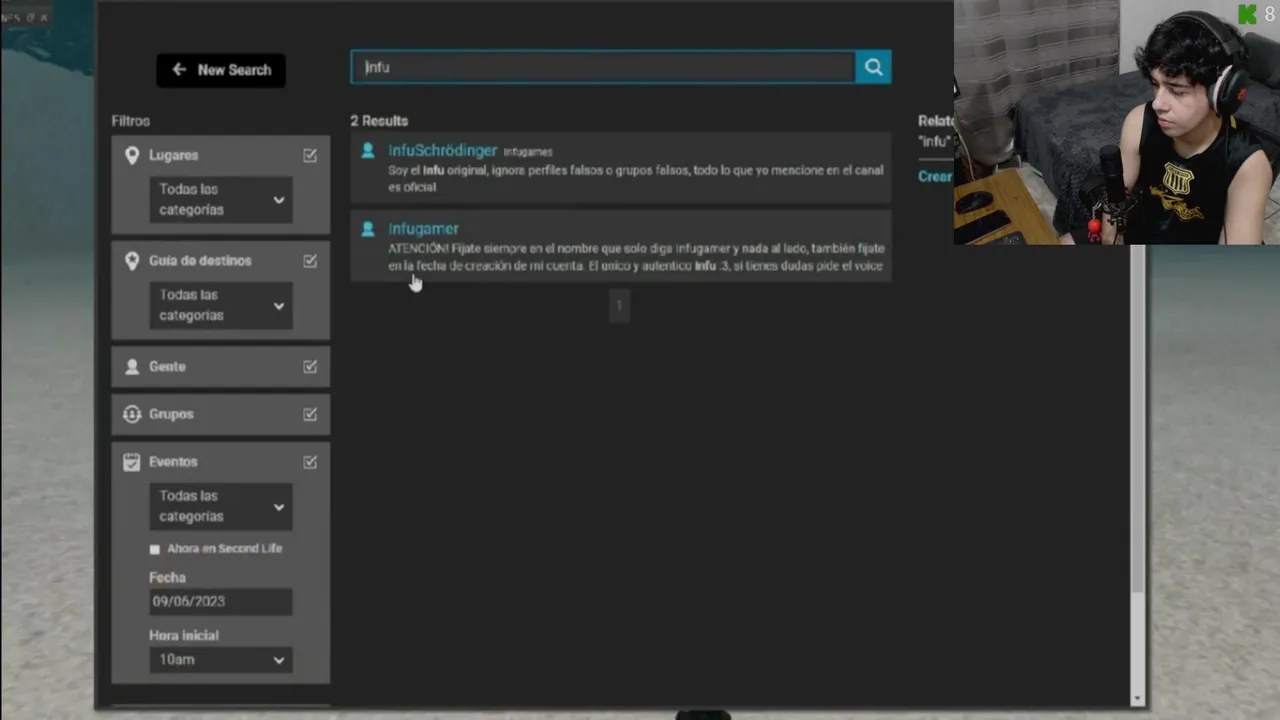This screenshot has height=720, width=1280.
Task: Click the InfuSchrödinger avatar icon
Action: pos(368,150)
